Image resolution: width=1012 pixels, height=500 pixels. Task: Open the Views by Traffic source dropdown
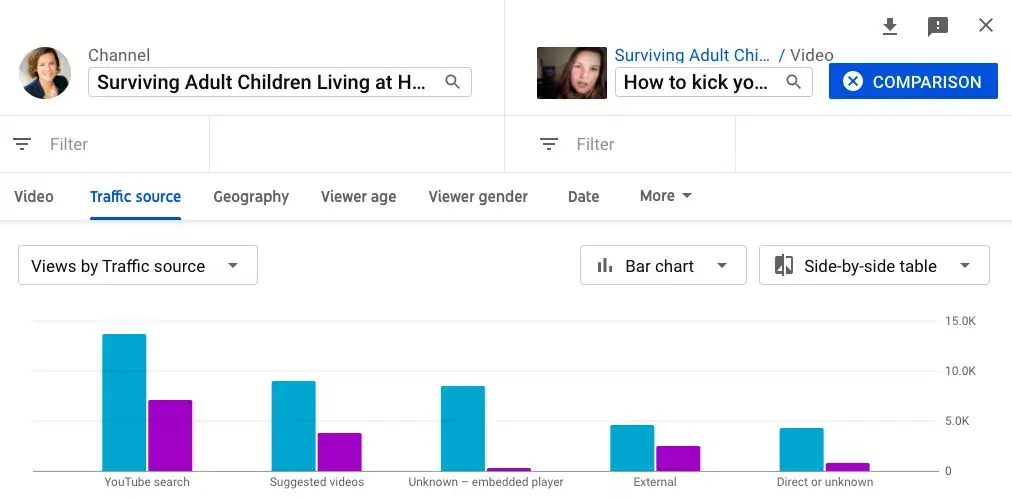(x=137, y=266)
